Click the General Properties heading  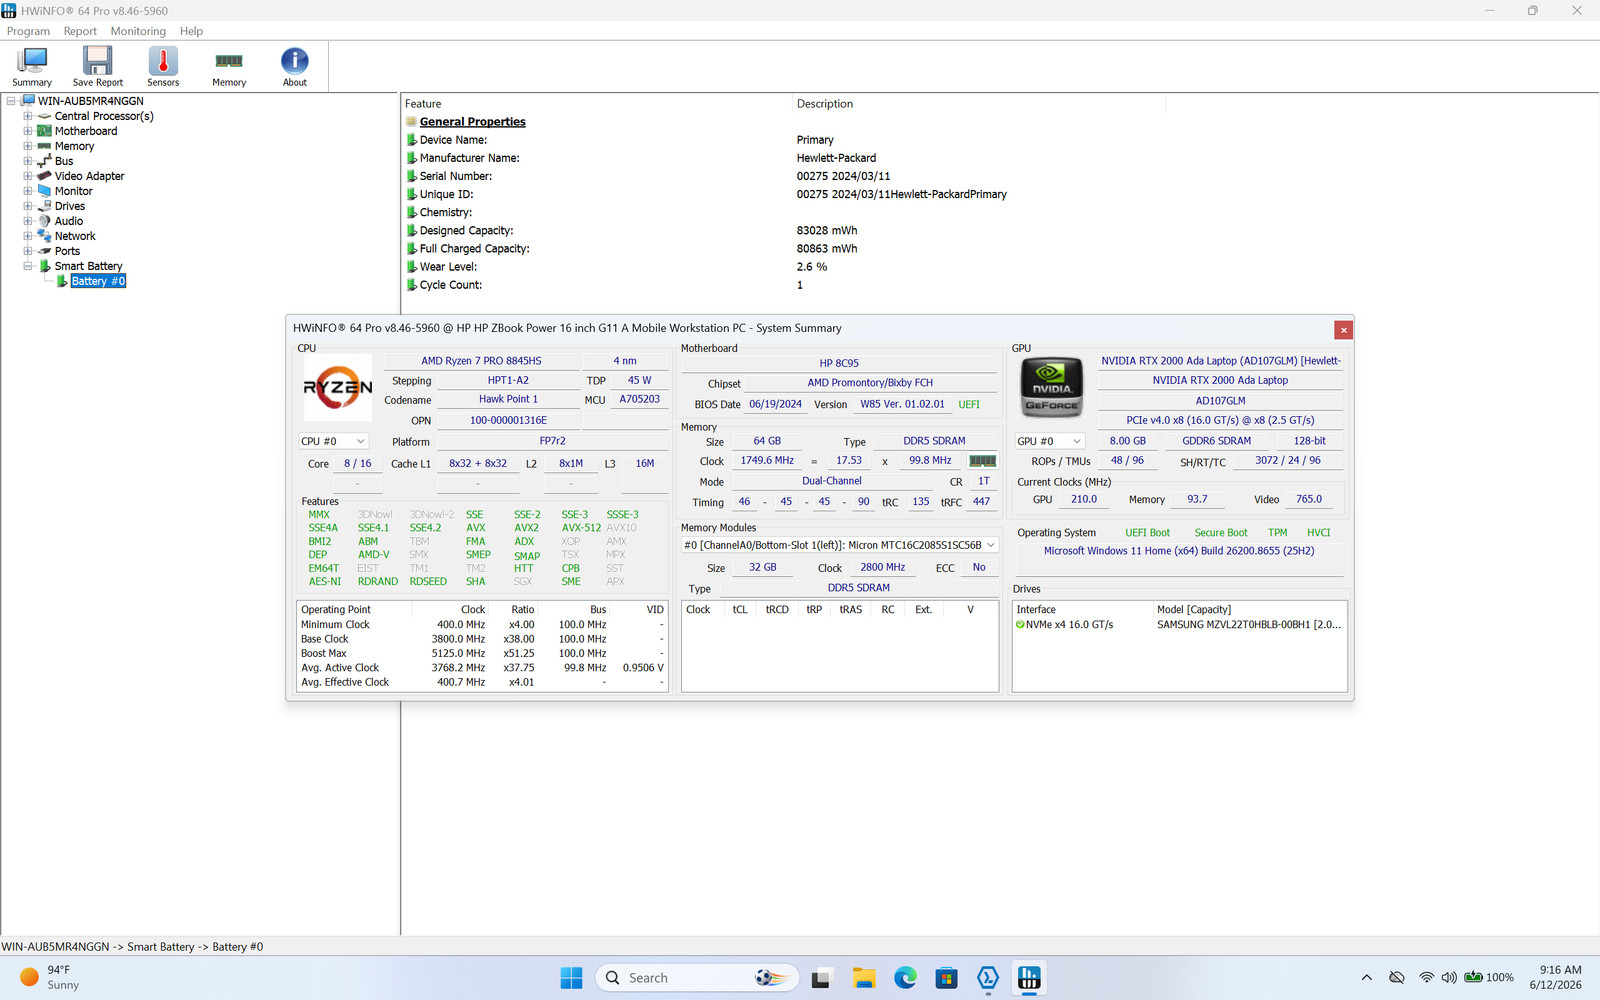pos(472,122)
